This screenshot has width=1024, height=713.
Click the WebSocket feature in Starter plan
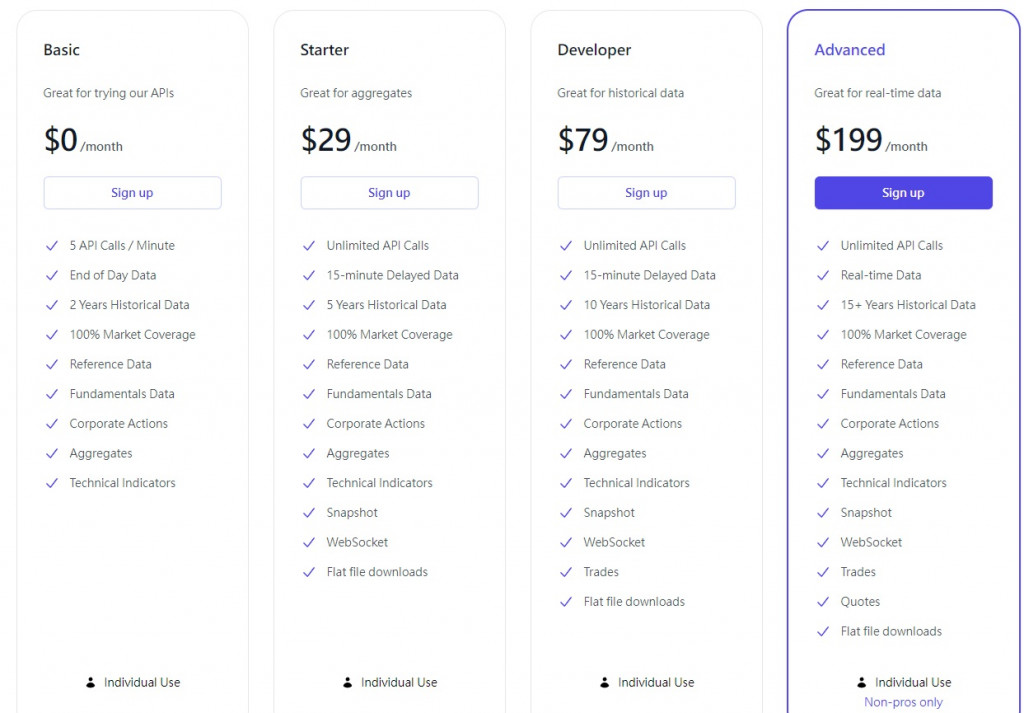pos(357,542)
